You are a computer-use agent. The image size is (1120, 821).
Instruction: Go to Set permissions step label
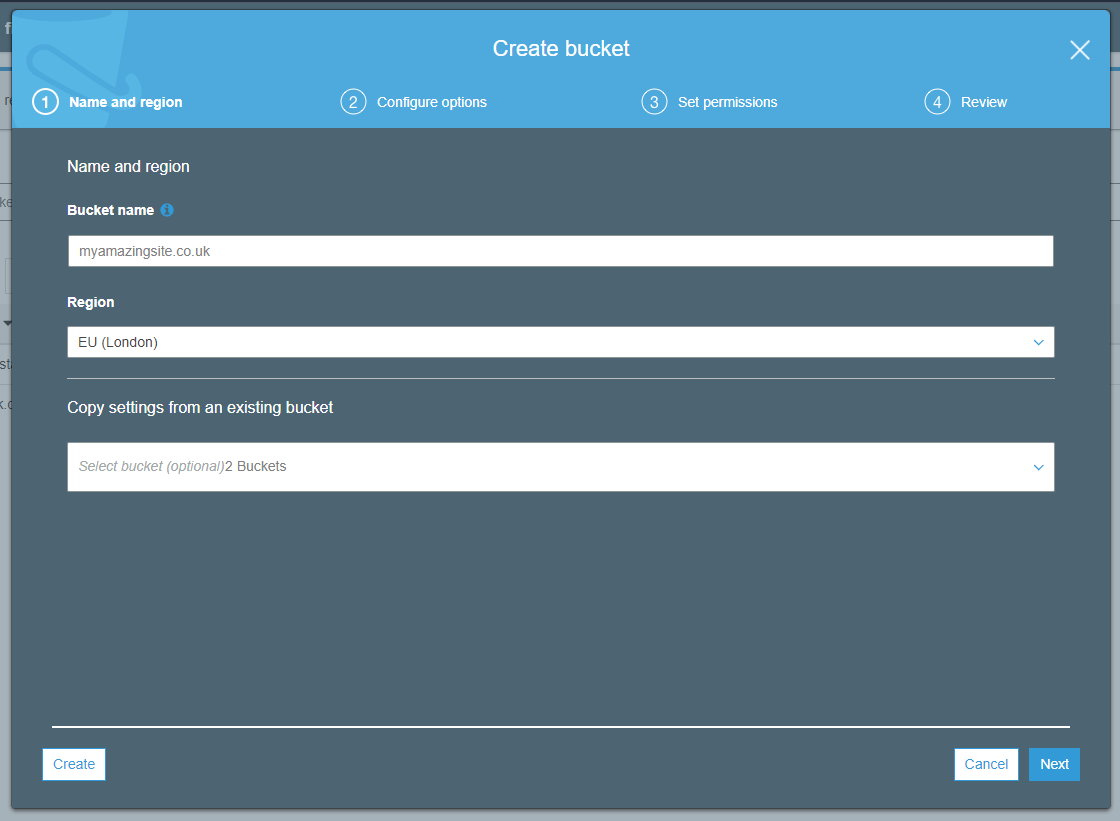click(x=727, y=102)
